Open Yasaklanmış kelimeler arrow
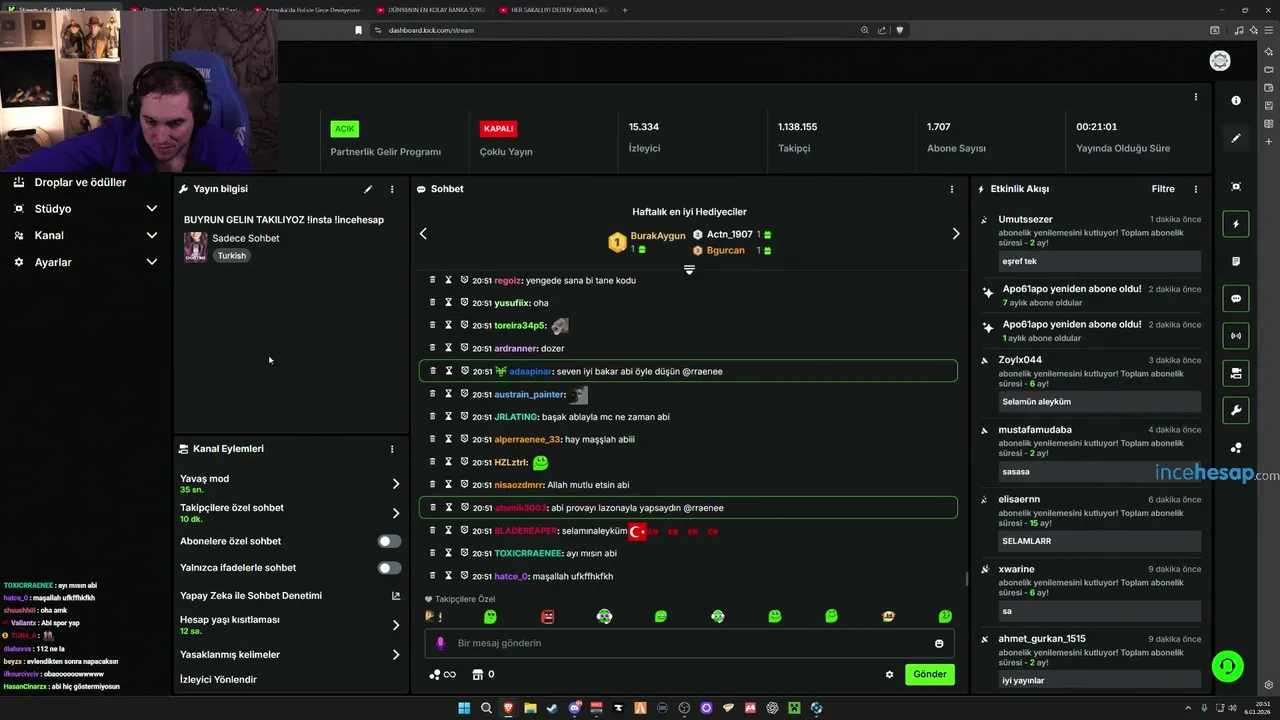1280x720 pixels. pyautogui.click(x=396, y=655)
